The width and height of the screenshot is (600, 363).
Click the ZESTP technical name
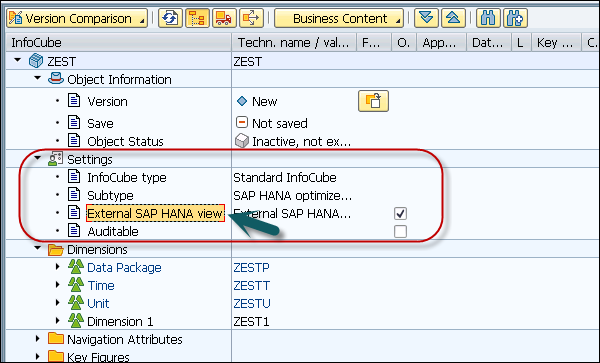point(251,267)
